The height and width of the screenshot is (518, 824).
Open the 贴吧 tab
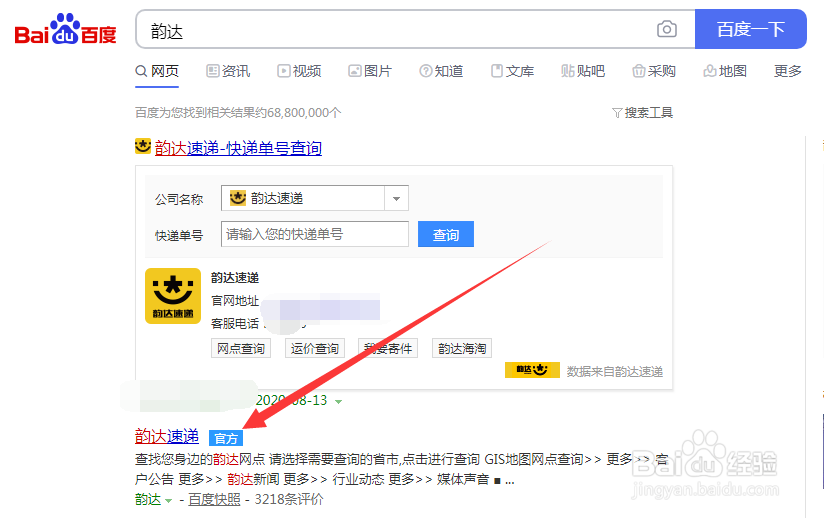(583, 71)
